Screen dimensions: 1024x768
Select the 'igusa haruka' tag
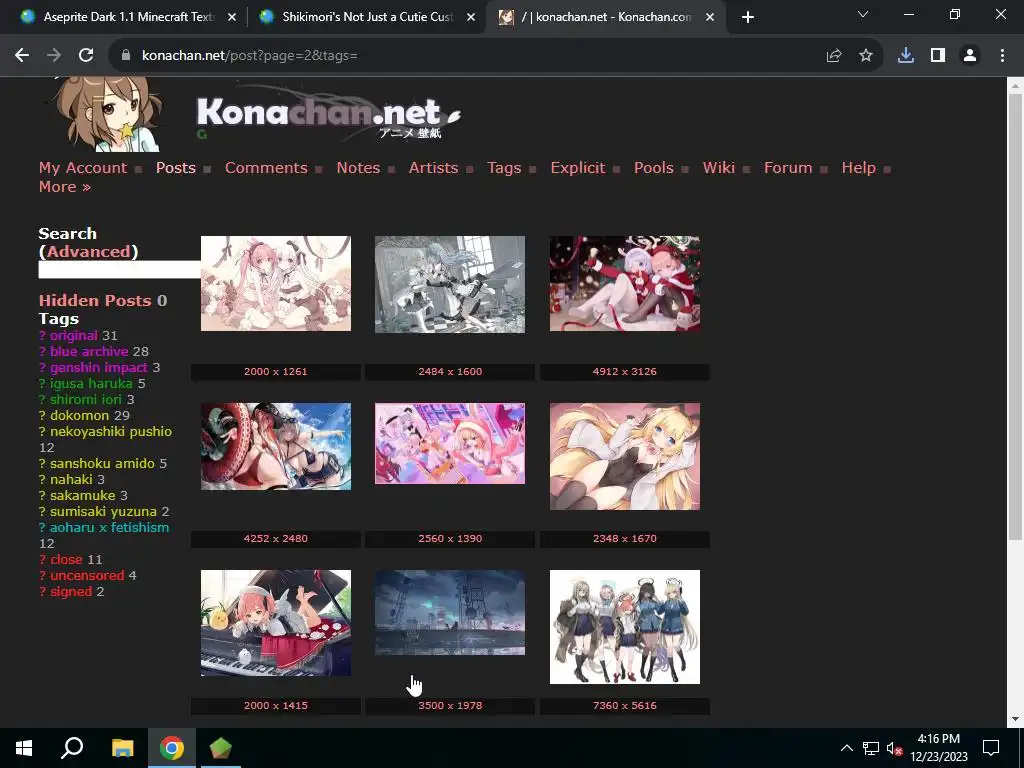91,383
